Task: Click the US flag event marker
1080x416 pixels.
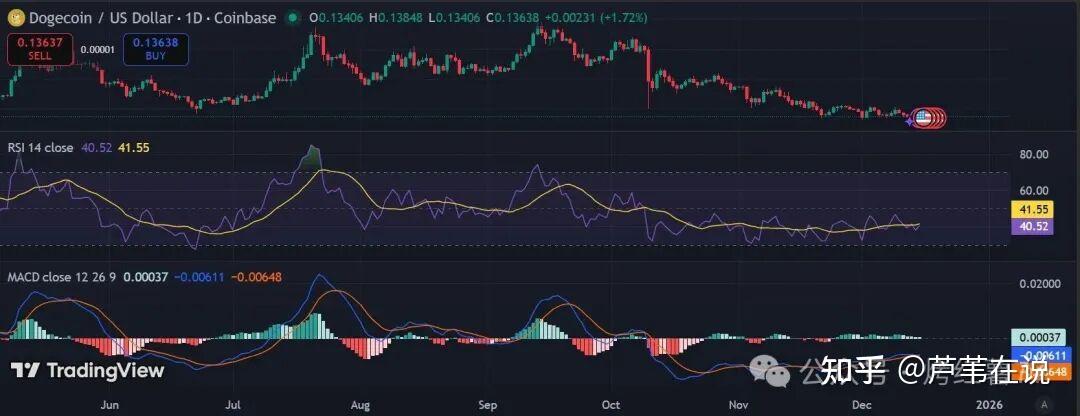Action: pos(923,119)
